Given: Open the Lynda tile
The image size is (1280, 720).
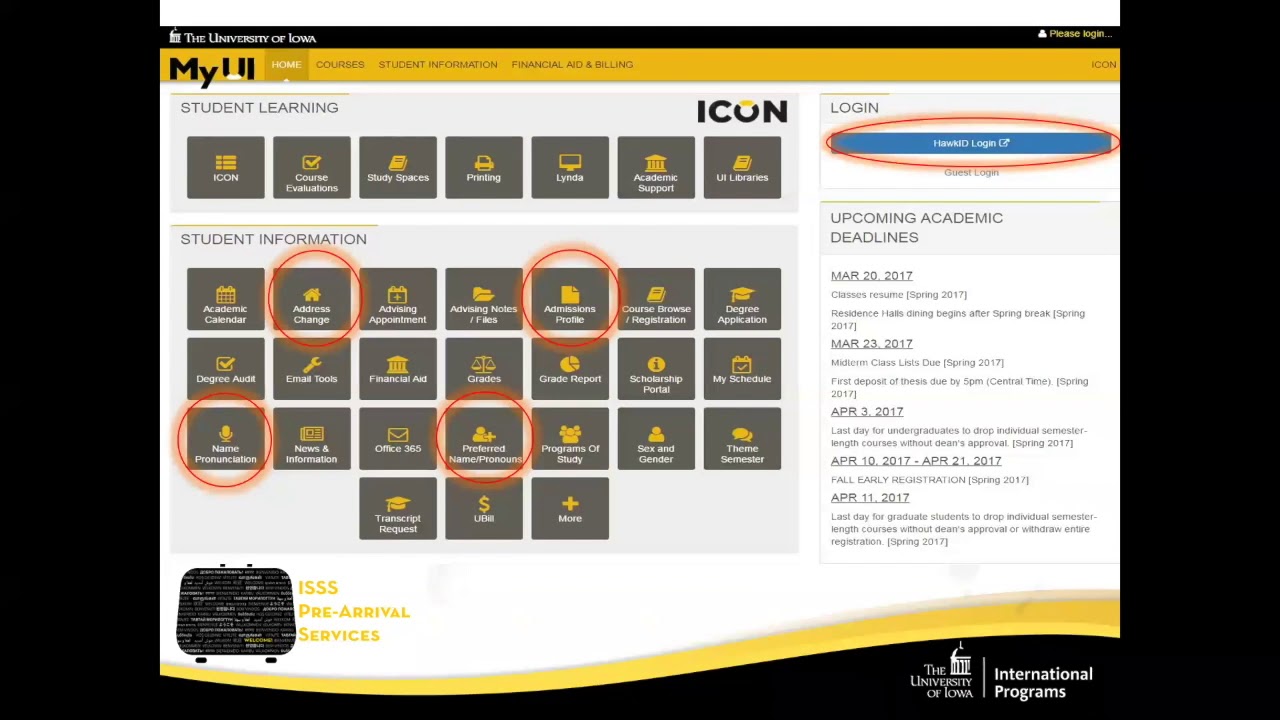Looking at the screenshot, I should tap(570, 168).
